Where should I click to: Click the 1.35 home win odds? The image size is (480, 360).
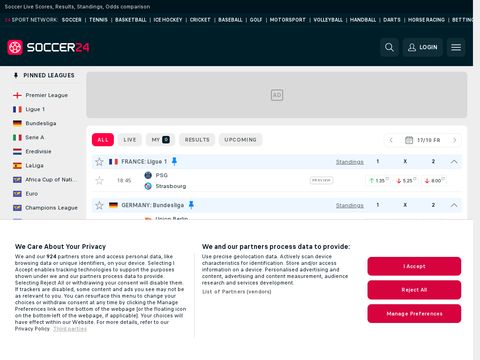378,180
